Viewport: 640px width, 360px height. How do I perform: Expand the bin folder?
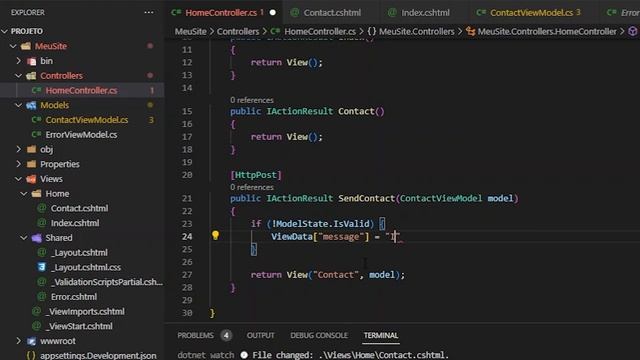pyautogui.click(x=19, y=61)
